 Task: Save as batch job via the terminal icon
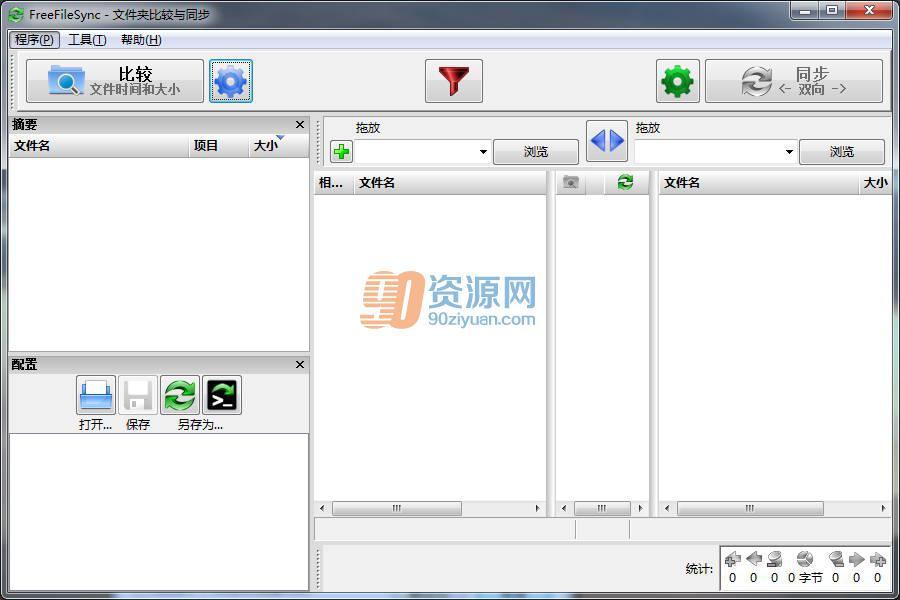(x=222, y=395)
